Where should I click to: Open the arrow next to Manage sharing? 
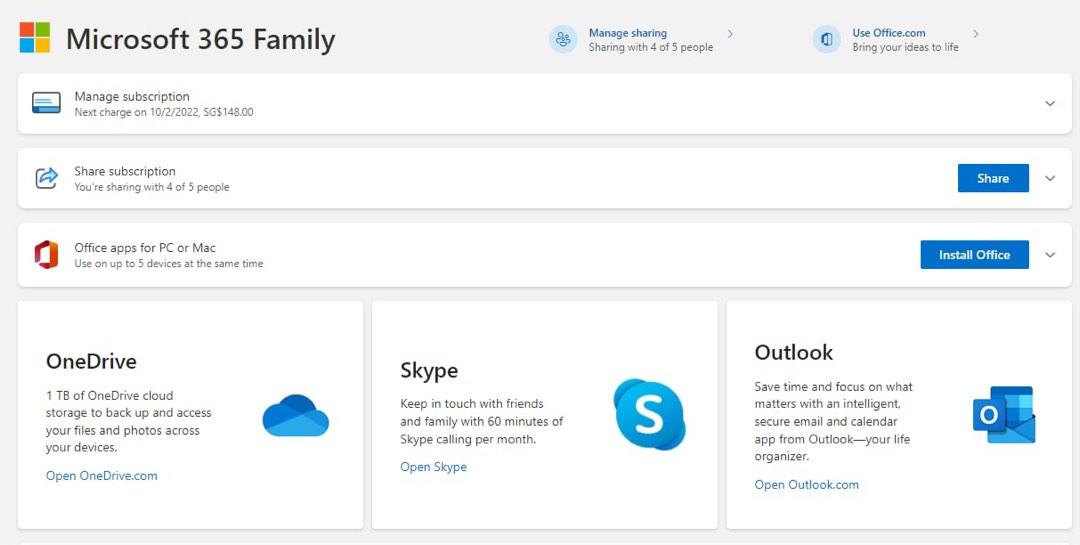coord(730,33)
